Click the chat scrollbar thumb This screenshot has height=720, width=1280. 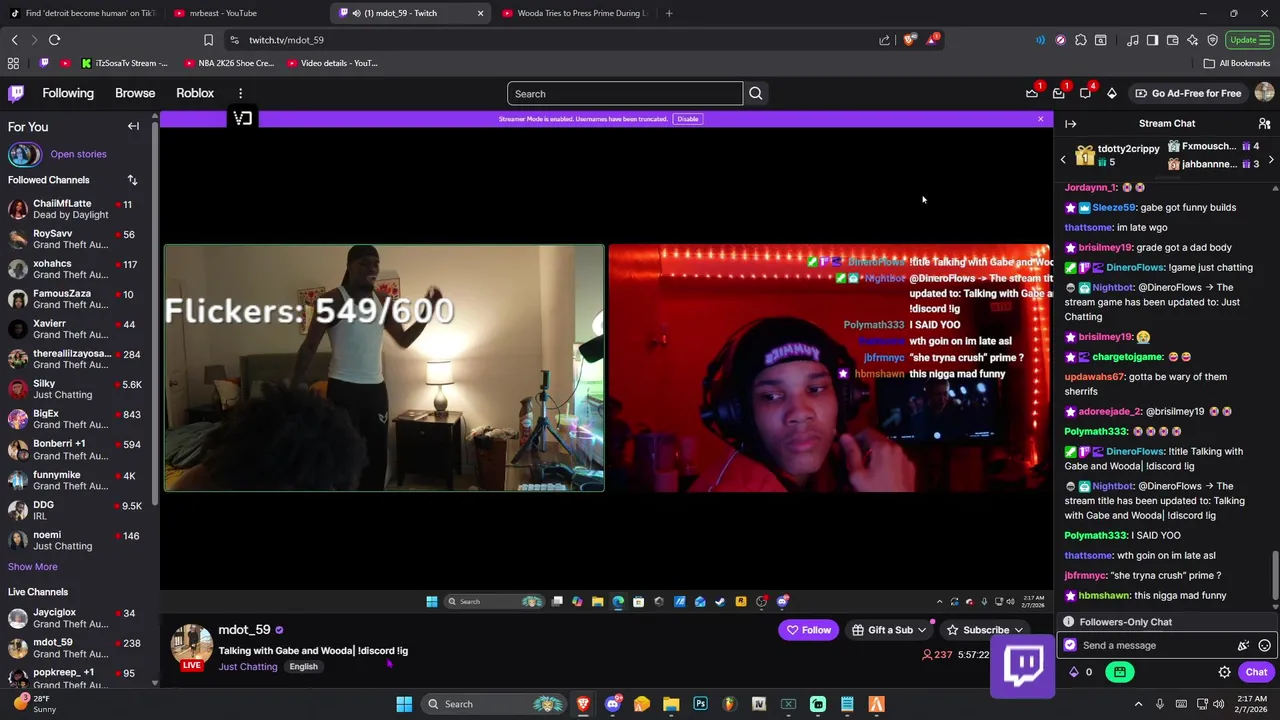pyautogui.click(x=1275, y=575)
